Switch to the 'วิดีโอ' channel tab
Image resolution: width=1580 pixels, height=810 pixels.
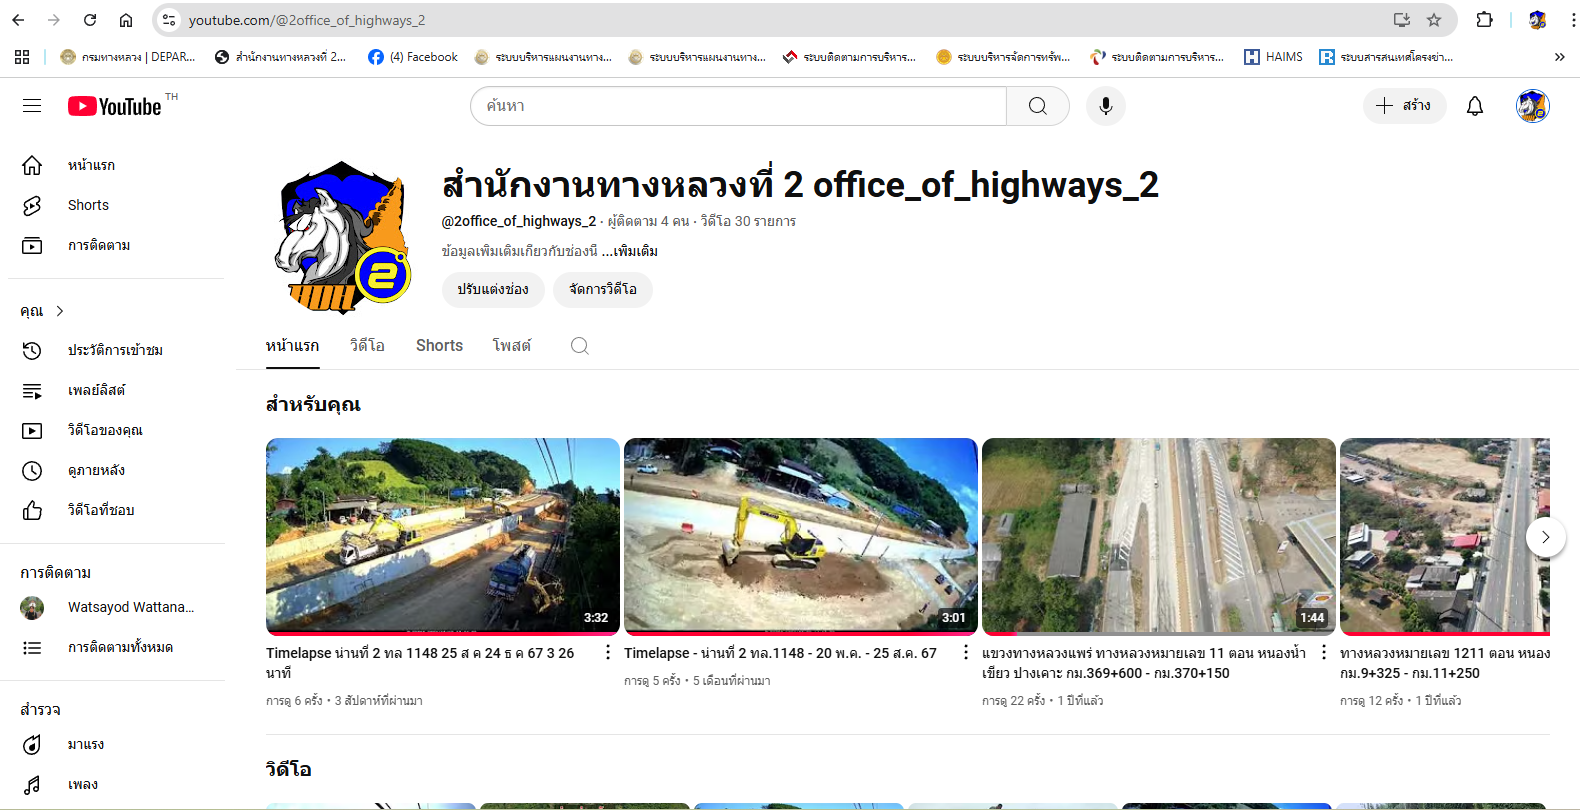[367, 346]
